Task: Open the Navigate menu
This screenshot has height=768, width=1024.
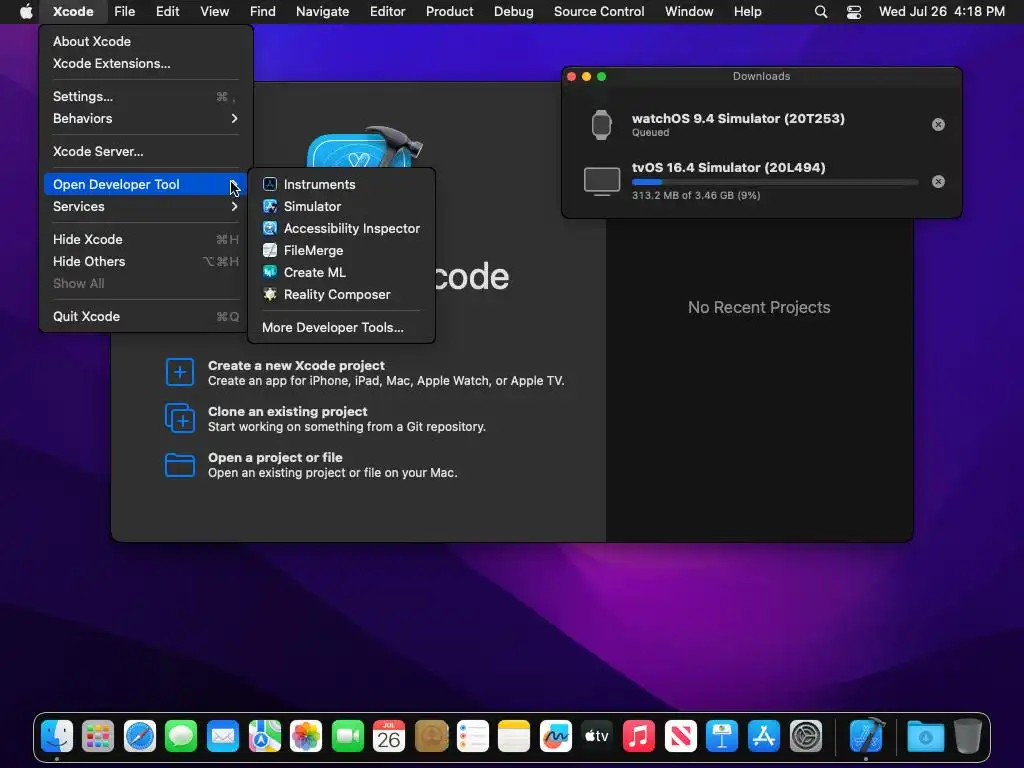Action: (322, 12)
